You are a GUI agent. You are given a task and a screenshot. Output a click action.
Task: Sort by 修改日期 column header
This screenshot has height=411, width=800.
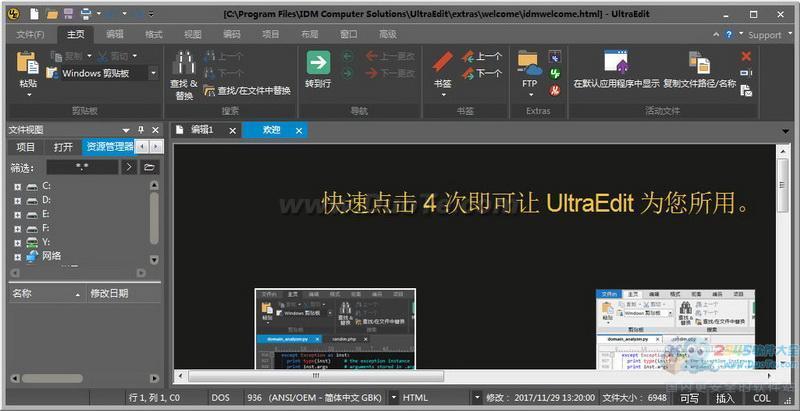tap(124, 294)
